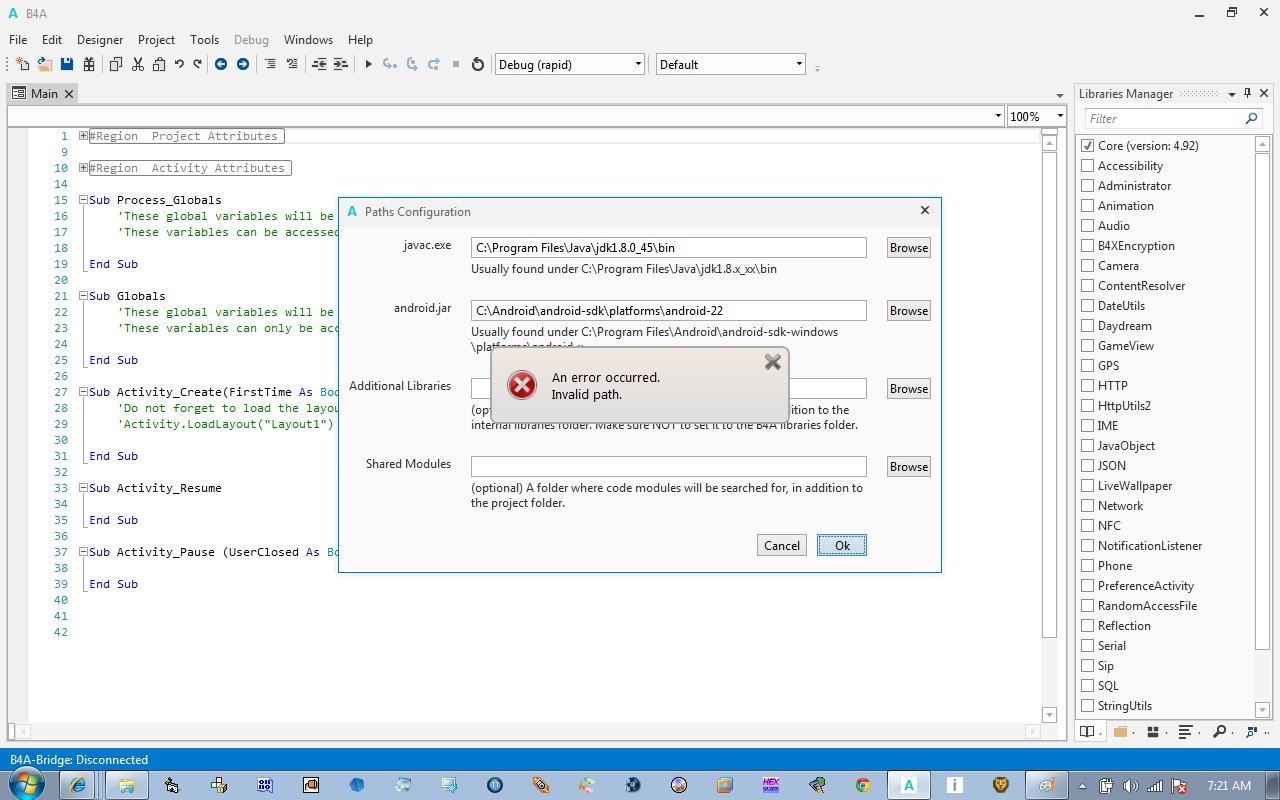Check the Accessibility library checkbox

[x=1087, y=166]
